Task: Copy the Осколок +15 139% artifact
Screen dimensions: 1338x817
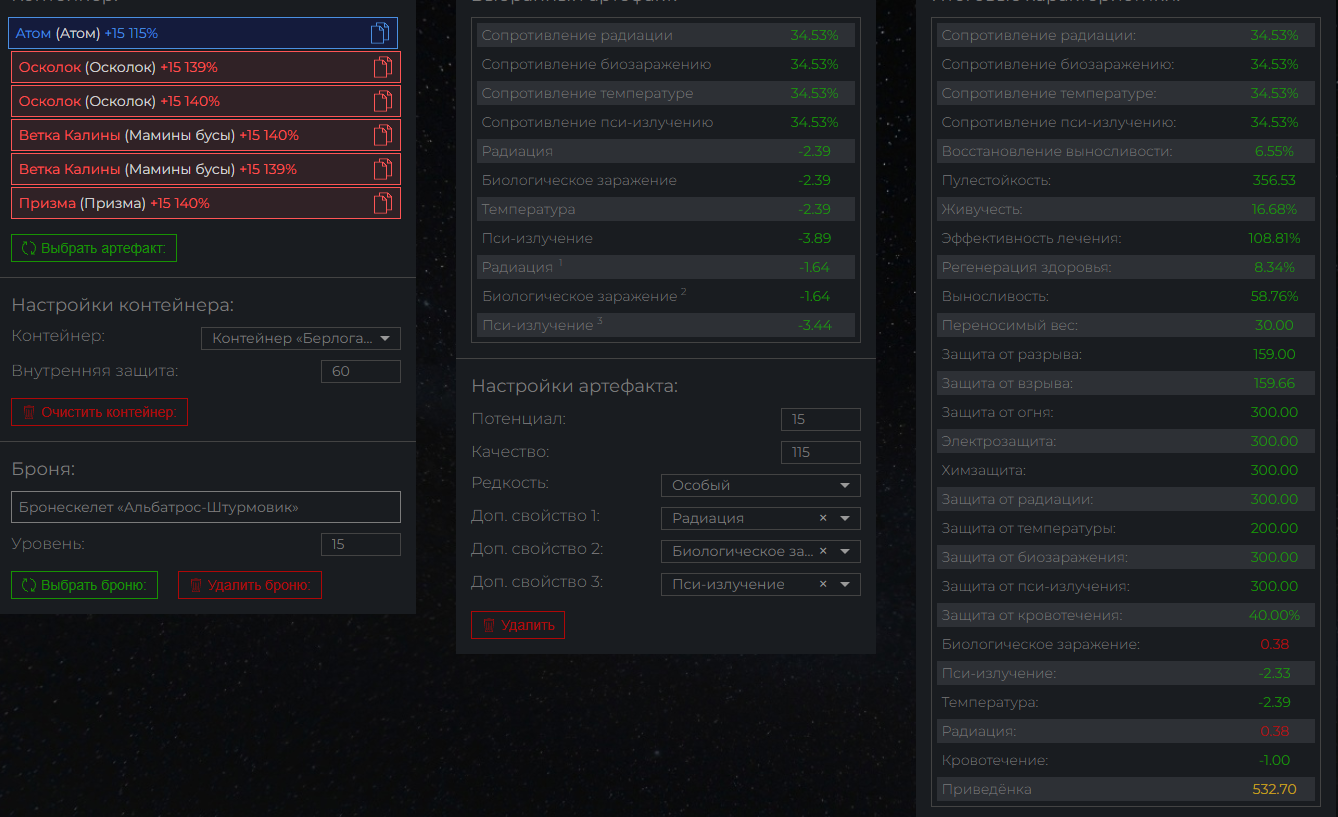Action: [x=383, y=68]
